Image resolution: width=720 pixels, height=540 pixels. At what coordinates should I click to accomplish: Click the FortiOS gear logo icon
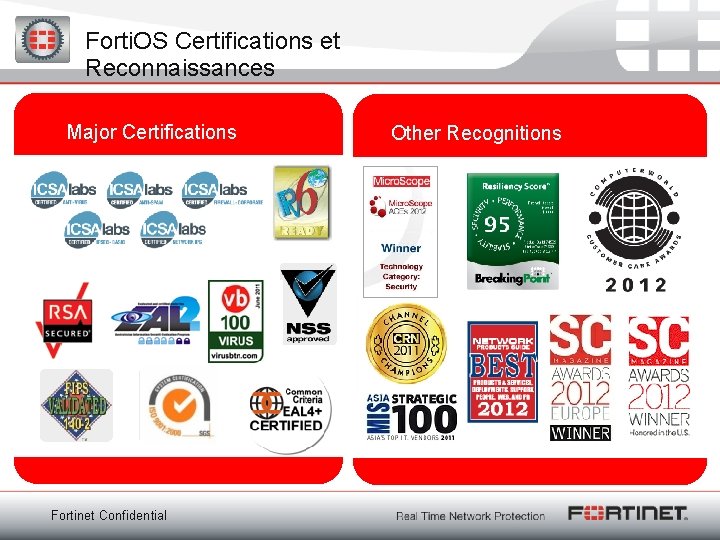coord(43,39)
